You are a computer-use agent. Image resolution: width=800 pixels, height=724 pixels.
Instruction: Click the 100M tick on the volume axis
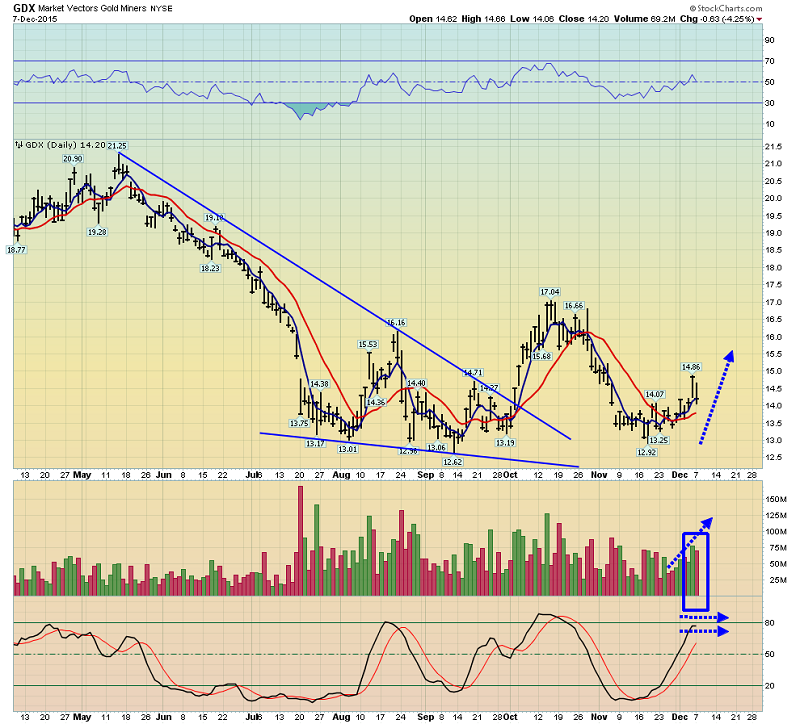(776, 532)
